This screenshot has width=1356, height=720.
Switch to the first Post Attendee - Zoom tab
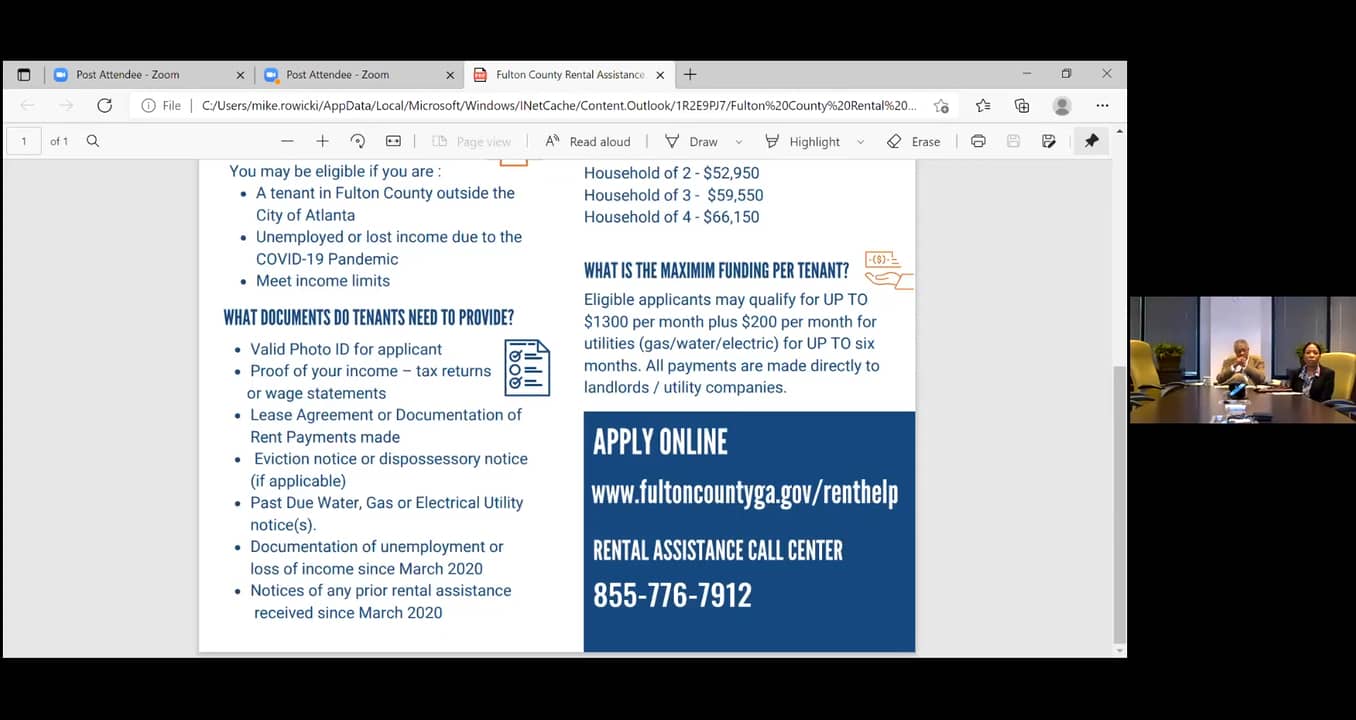click(x=149, y=74)
